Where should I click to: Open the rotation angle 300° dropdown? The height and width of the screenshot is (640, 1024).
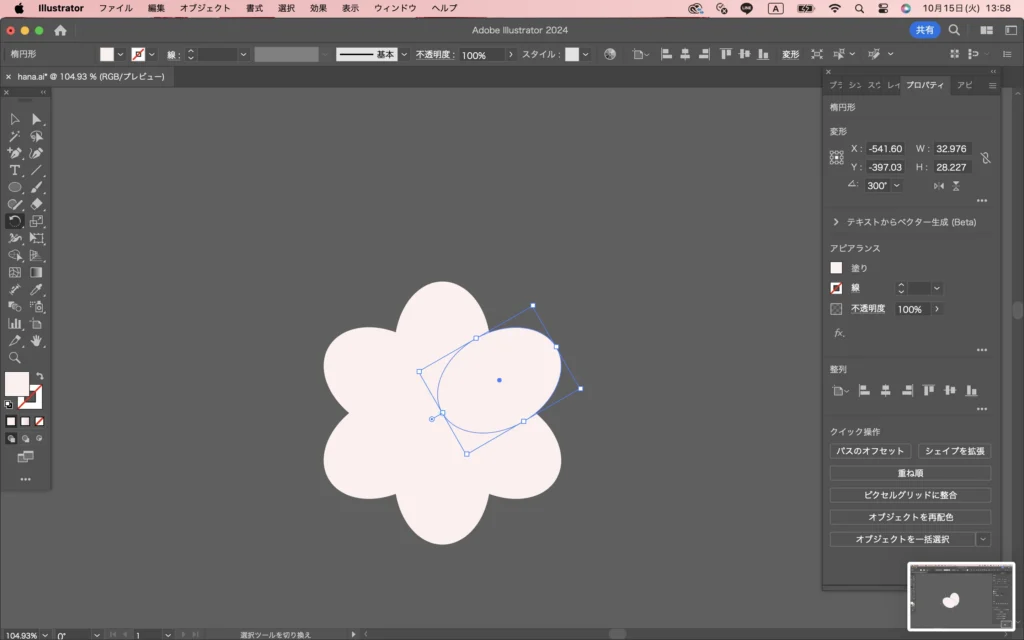pos(896,186)
